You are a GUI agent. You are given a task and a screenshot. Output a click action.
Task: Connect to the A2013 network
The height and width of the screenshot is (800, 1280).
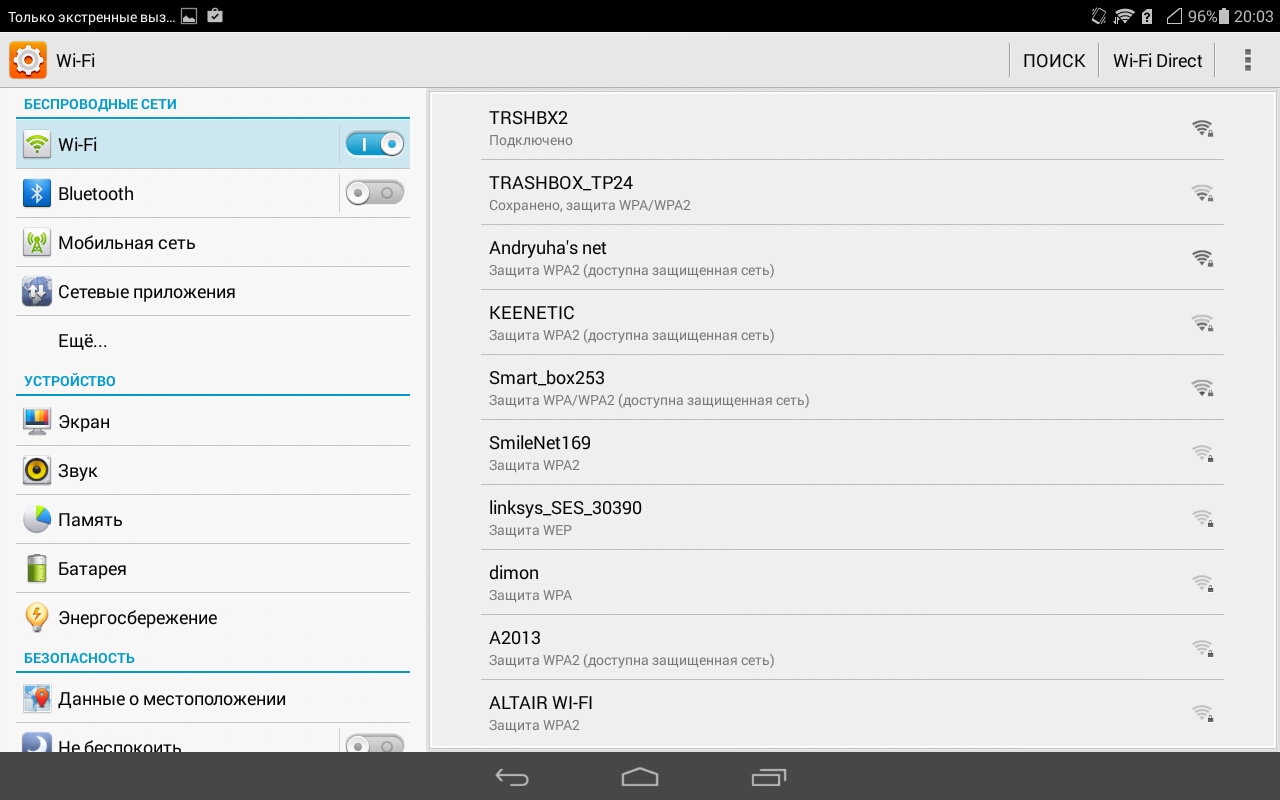852,647
